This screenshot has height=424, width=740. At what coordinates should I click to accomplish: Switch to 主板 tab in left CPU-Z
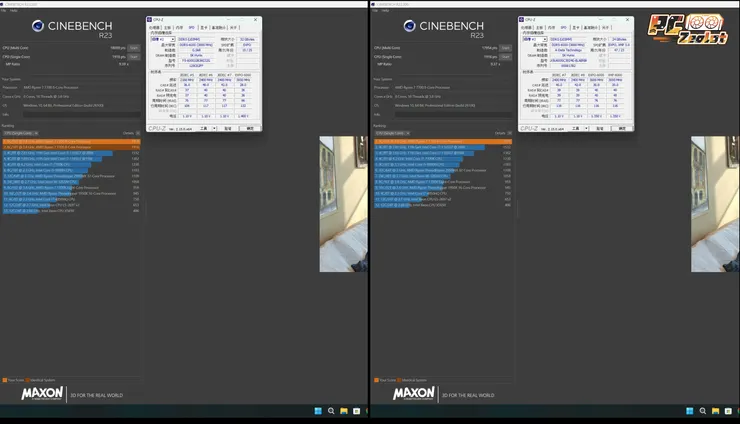point(167,28)
